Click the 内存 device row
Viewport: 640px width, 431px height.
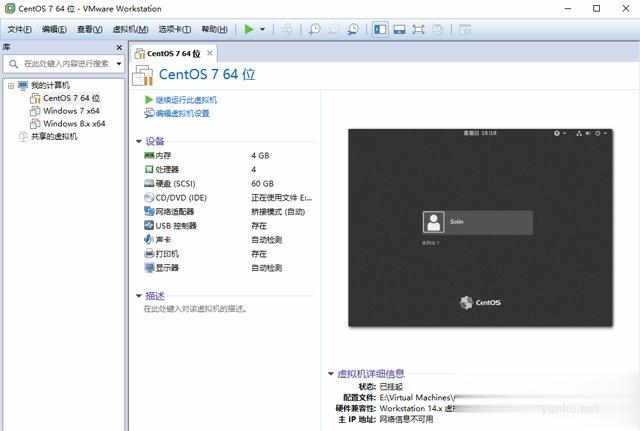[229, 156]
